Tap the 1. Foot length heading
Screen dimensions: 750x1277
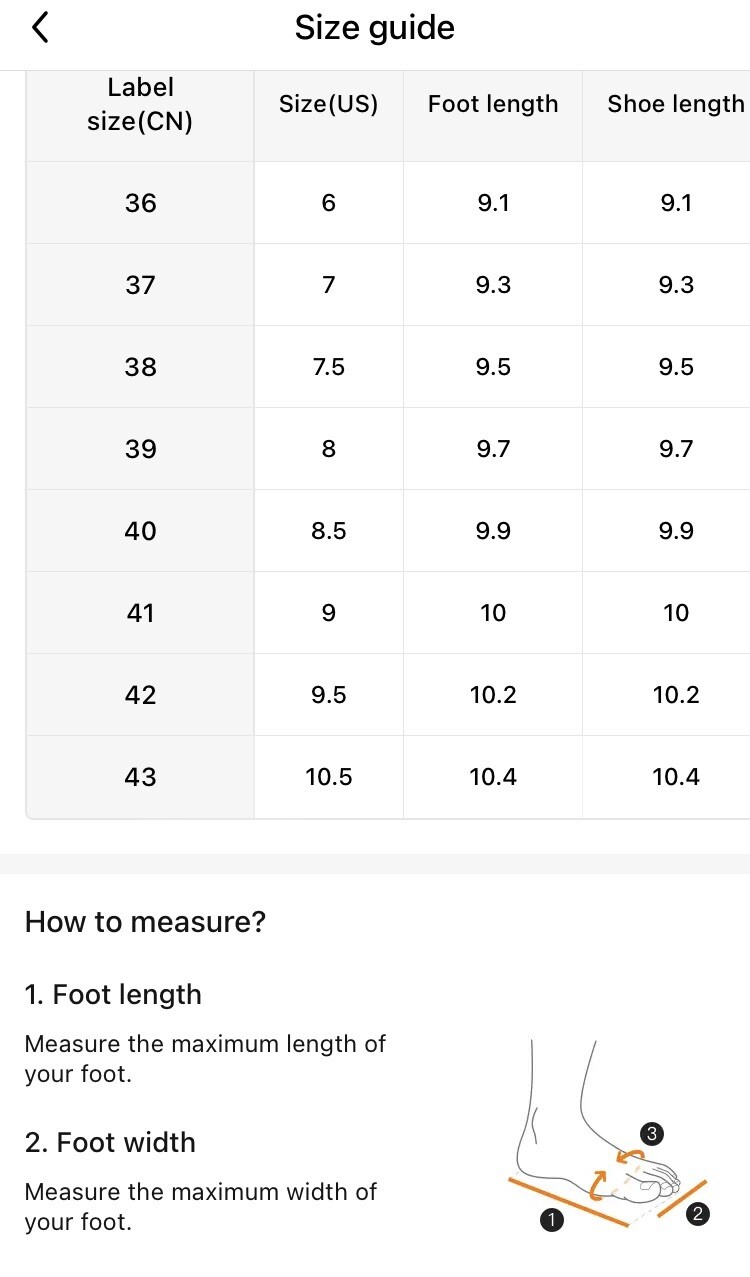click(x=113, y=995)
